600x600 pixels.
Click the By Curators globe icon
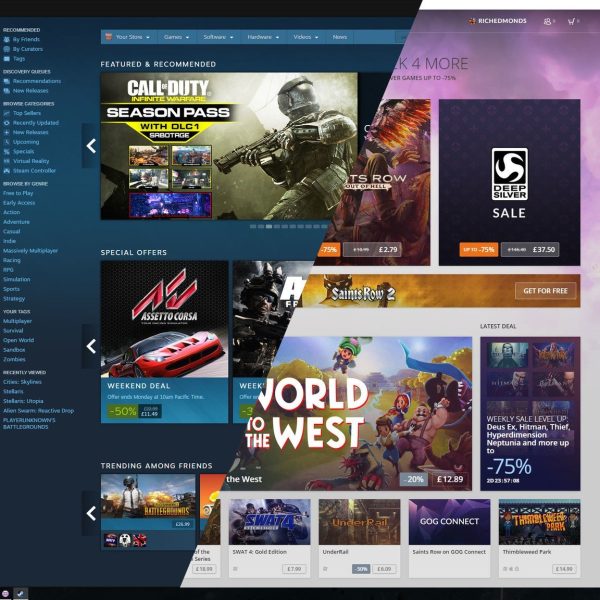coord(7,49)
